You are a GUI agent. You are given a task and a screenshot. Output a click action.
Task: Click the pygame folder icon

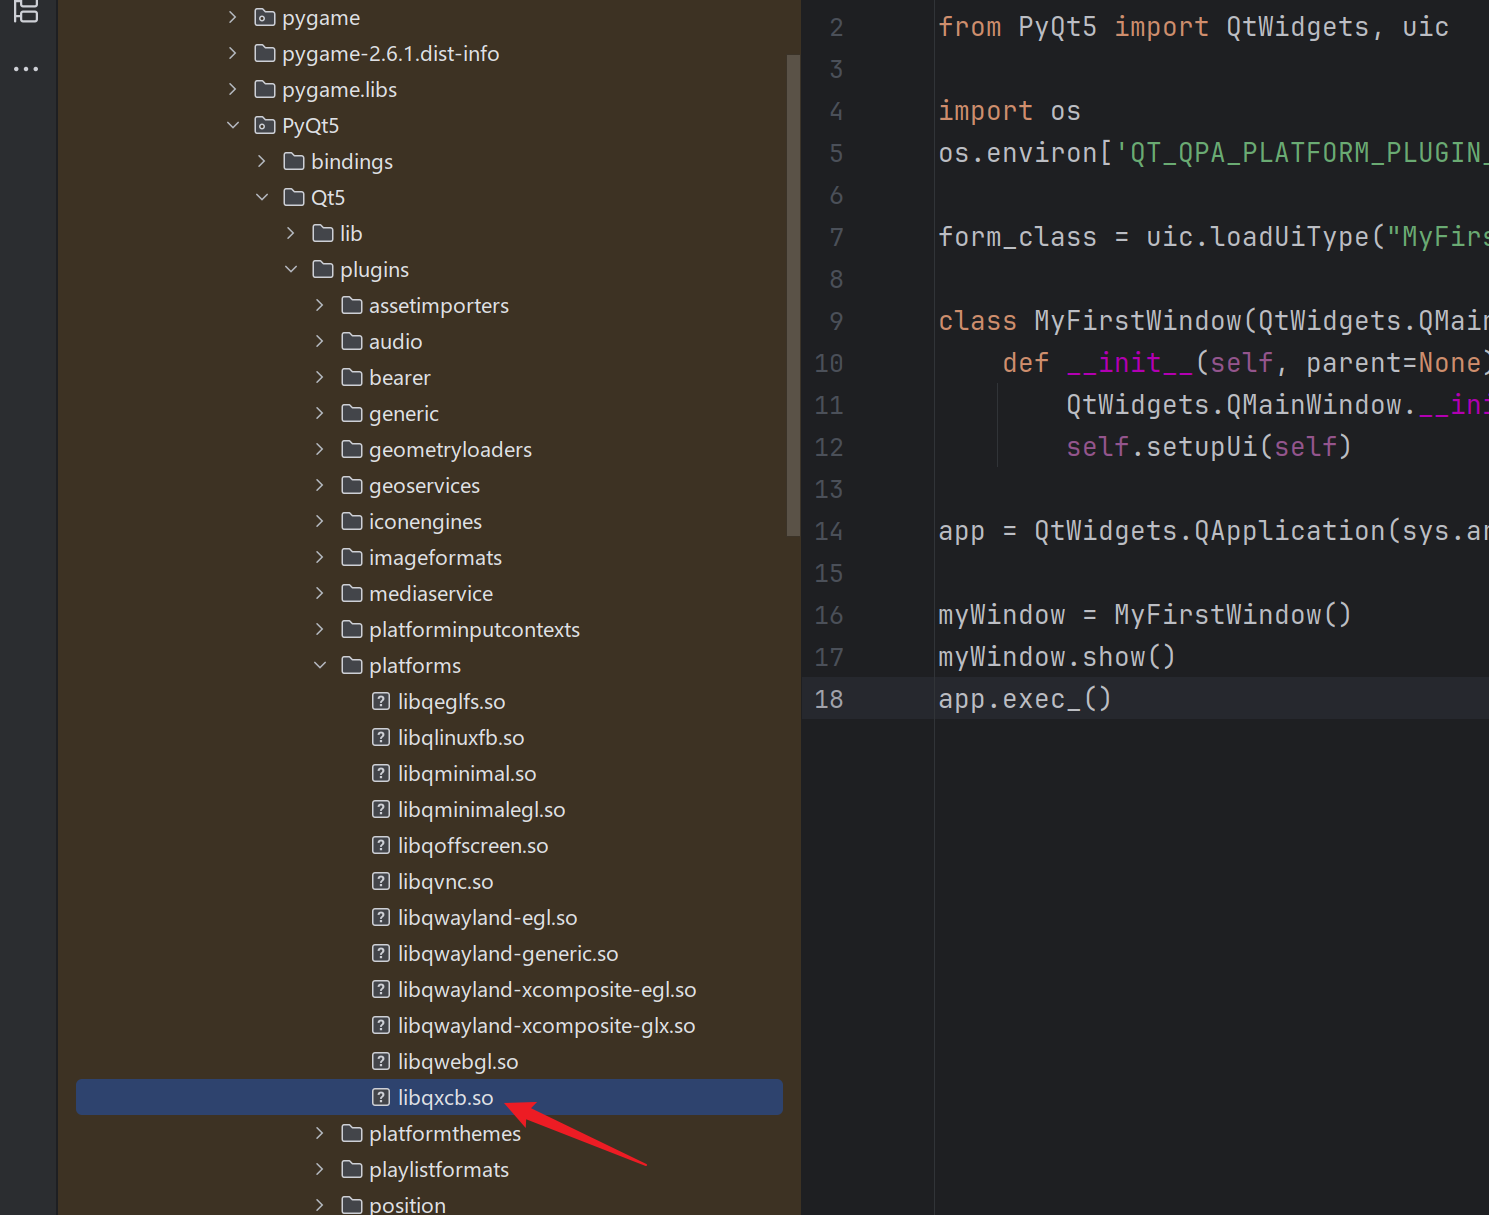[265, 17]
